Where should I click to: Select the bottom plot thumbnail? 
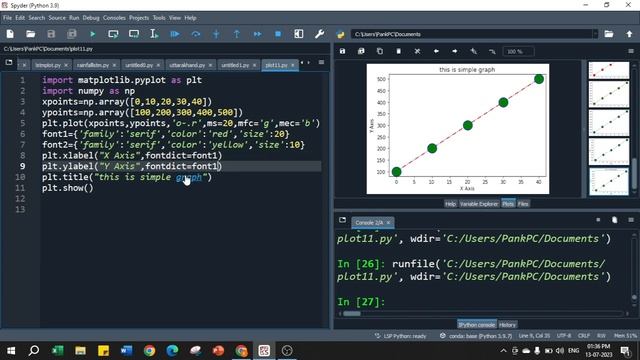click(609, 182)
